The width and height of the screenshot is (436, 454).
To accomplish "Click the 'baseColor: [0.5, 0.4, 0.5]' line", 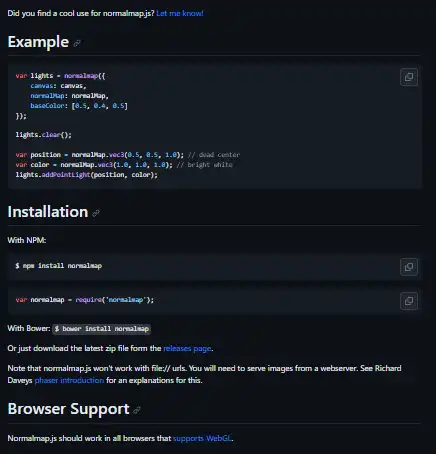I will (79, 106).
